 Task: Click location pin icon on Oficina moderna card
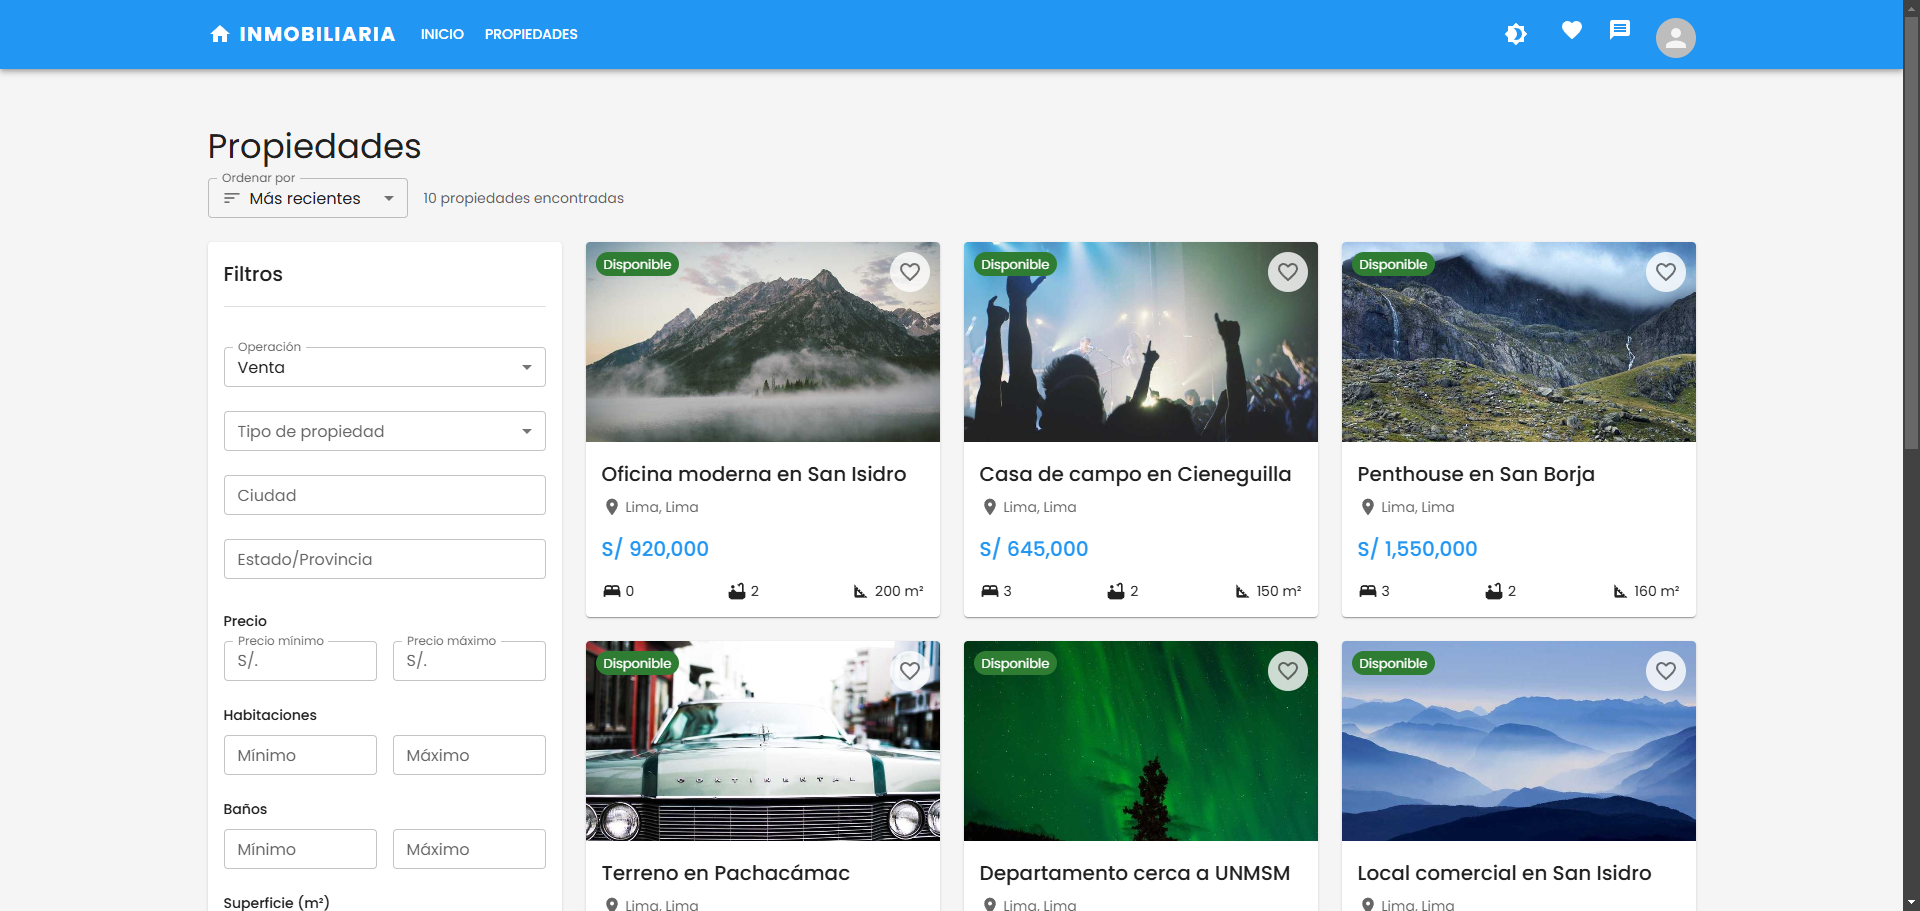pos(612,507)
